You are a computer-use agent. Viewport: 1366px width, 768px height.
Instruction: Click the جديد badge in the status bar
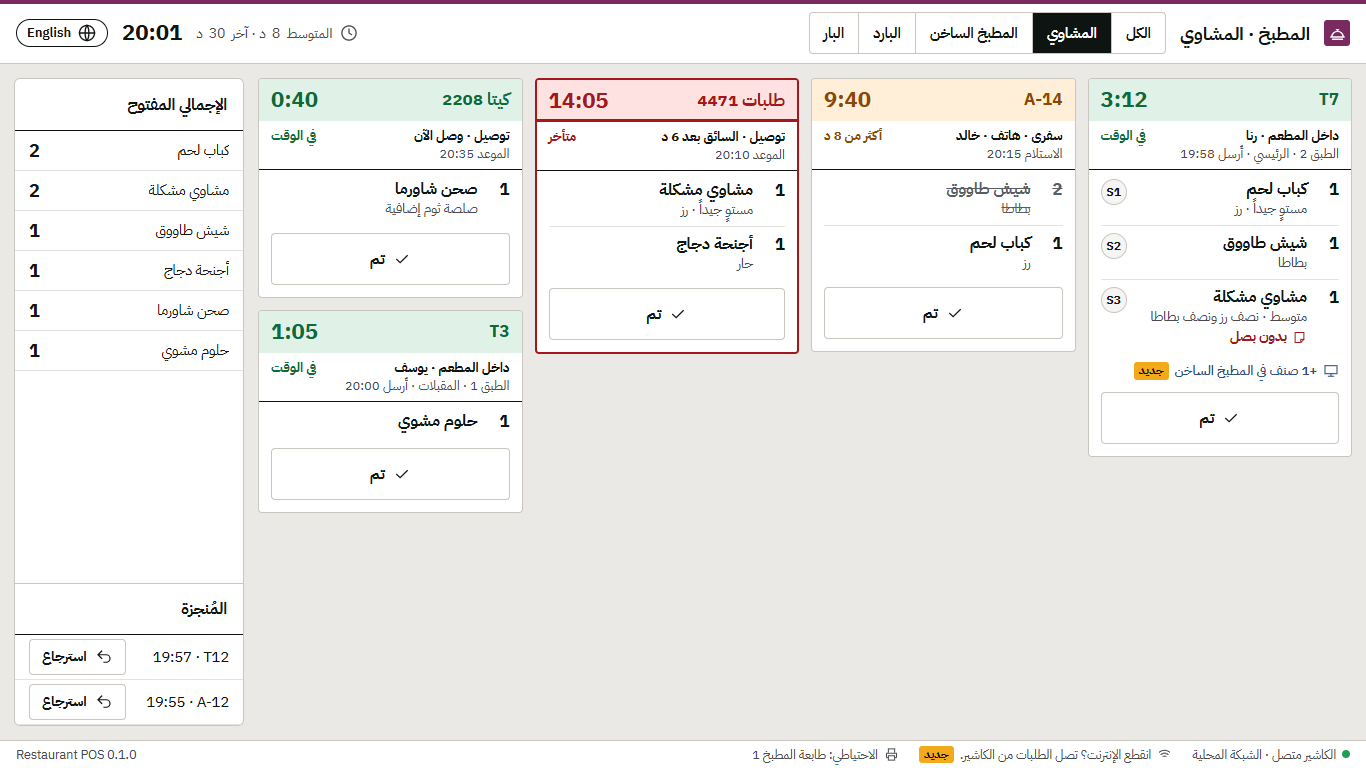[936, 755]
